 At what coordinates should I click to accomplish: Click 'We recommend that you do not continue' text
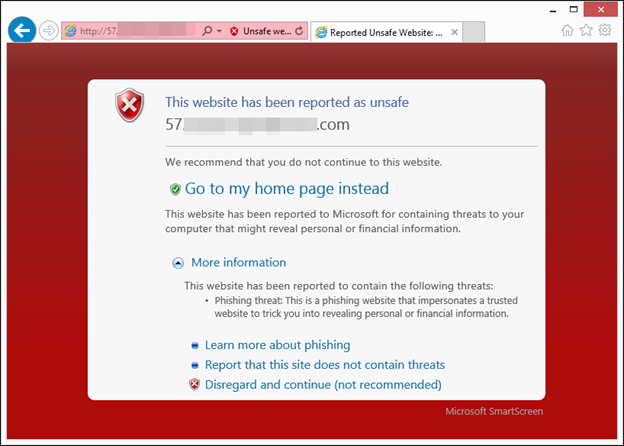[x=304, y=162]
